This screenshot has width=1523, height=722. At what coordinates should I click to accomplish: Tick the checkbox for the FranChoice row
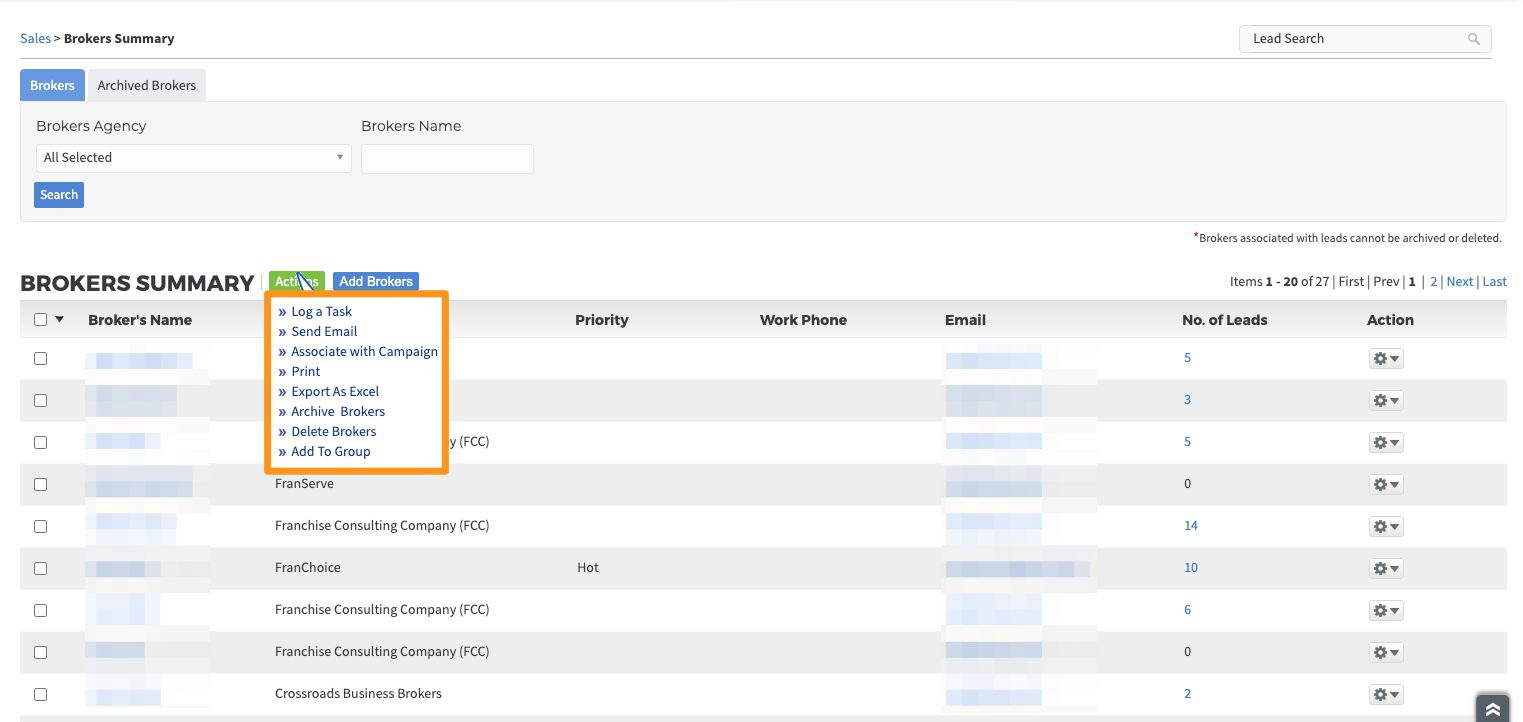pos(41,568)
